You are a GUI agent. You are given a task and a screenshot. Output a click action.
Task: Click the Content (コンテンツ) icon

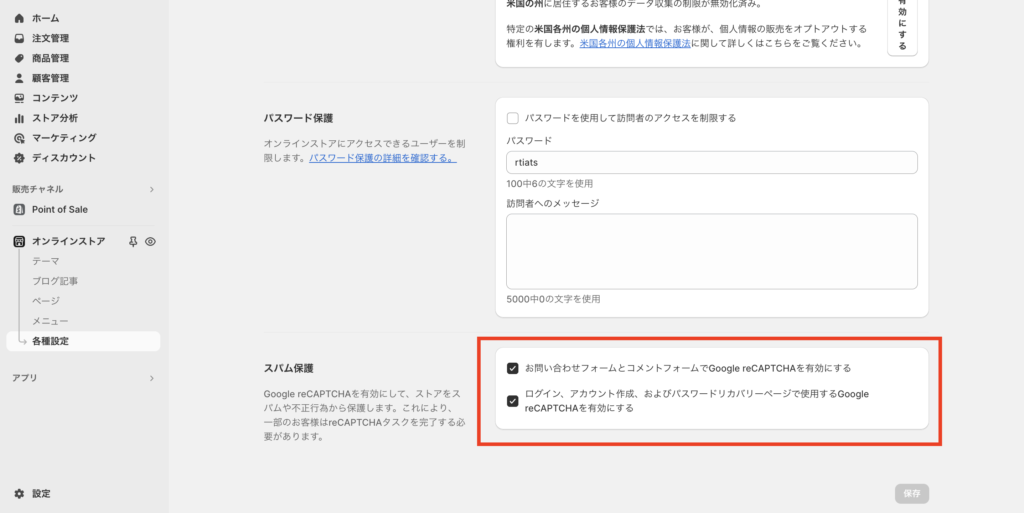point(19,98)
